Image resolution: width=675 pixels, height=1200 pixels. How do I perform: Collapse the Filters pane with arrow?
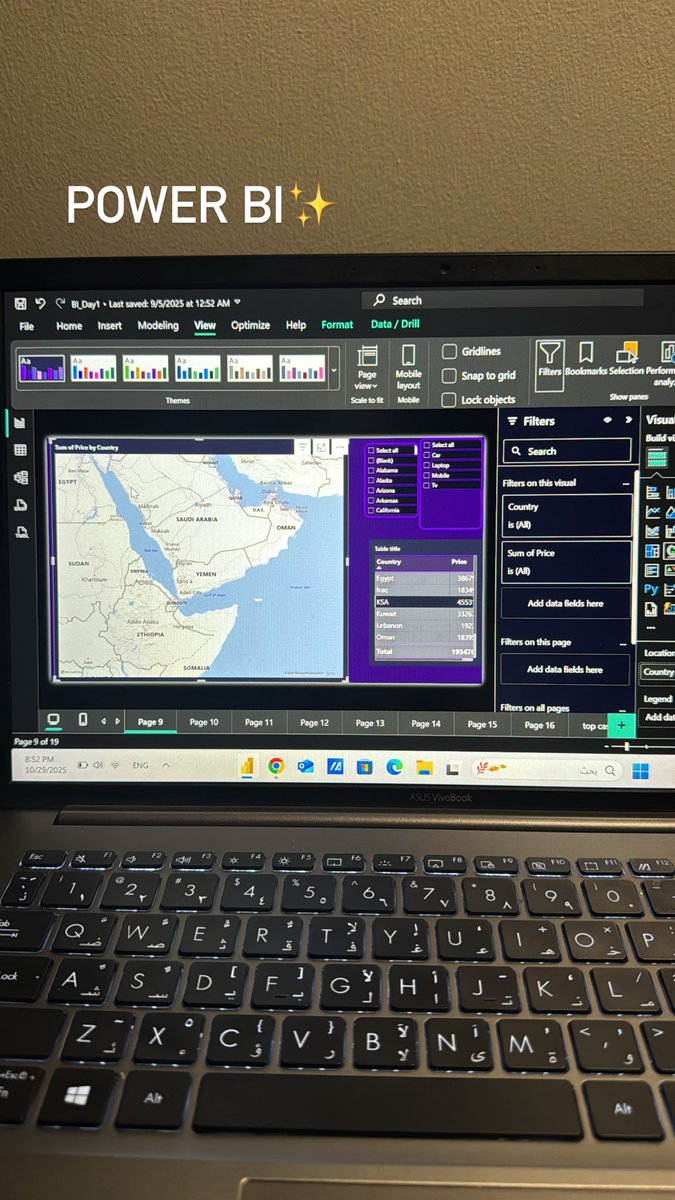(x=628, y=421)
